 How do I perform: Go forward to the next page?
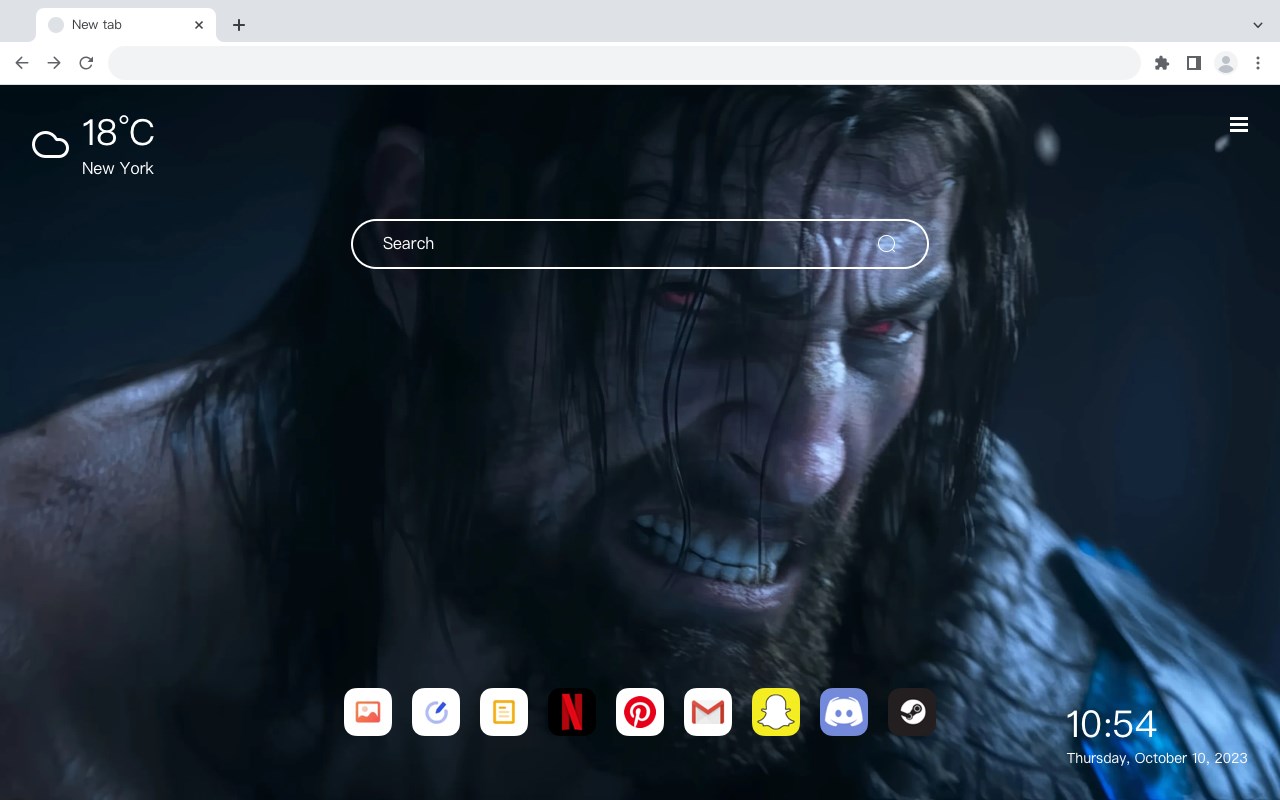click(54, 63)
